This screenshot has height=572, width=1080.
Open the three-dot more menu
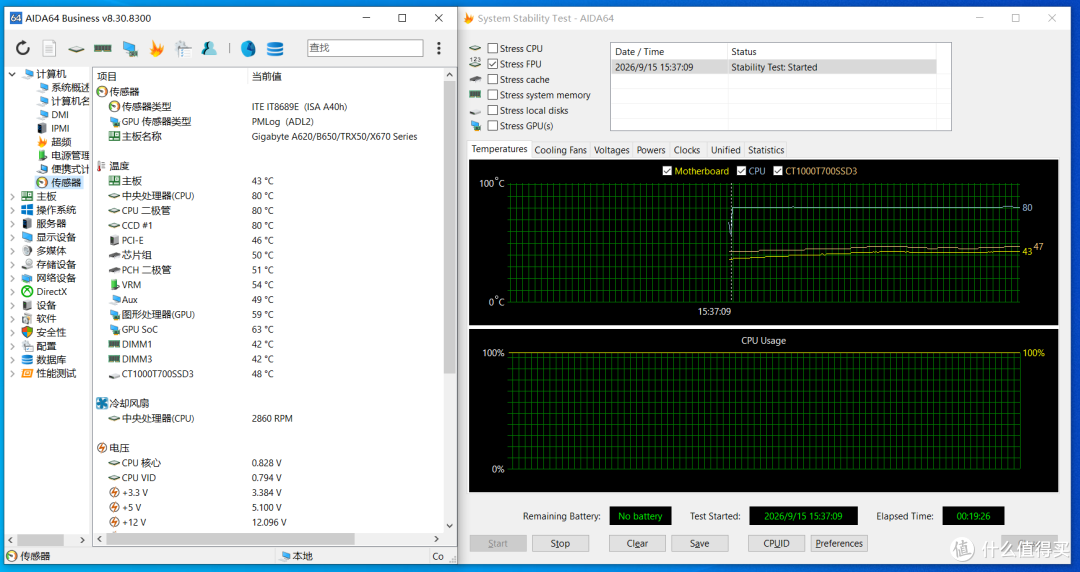click(x=439, y=48)
